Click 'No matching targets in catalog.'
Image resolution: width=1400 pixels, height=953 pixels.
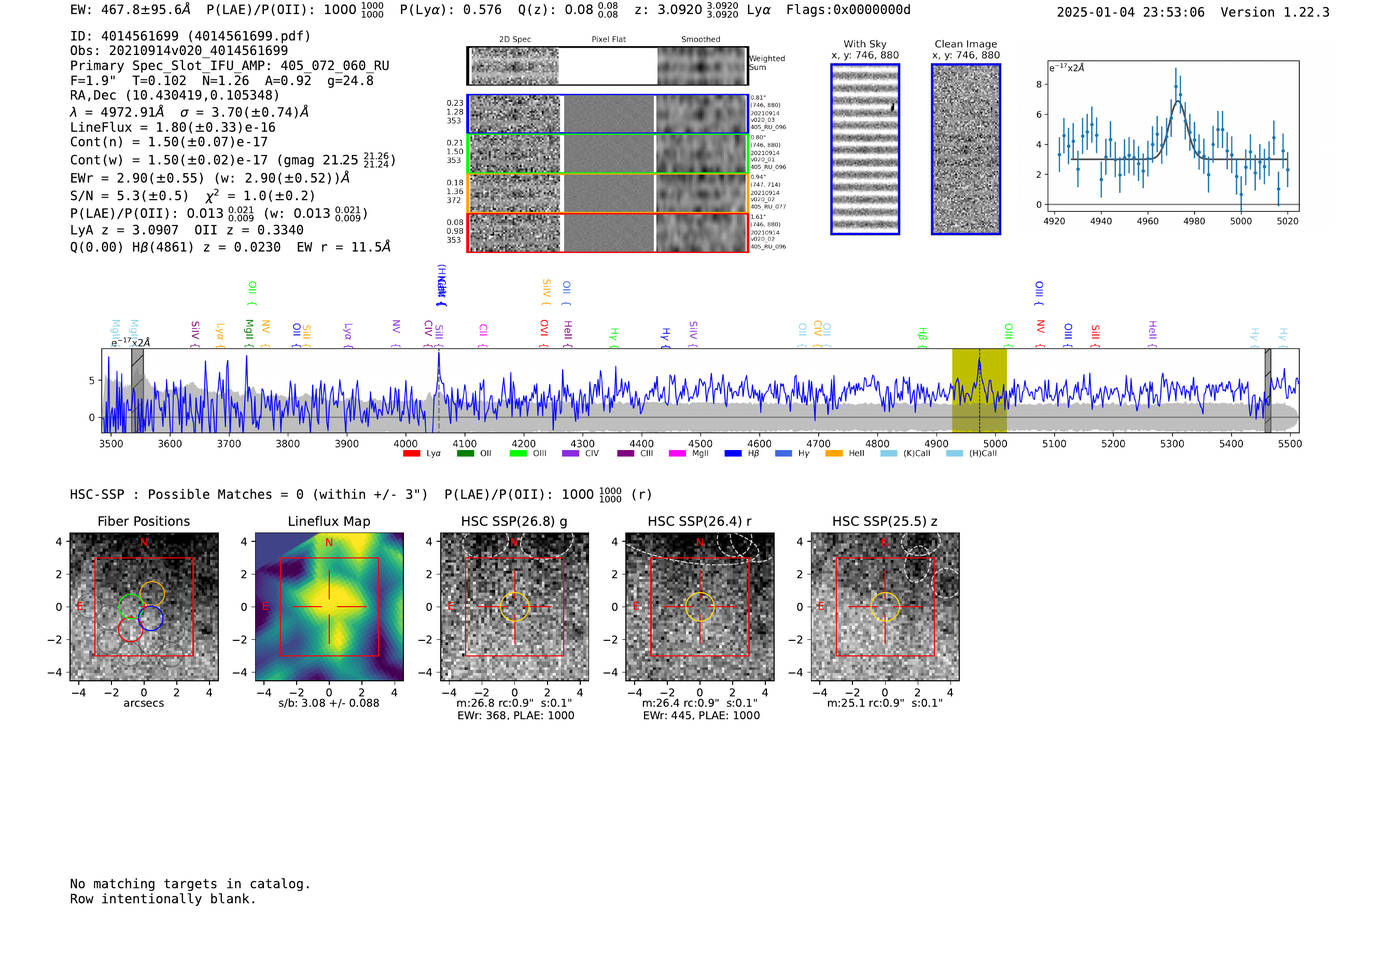pos(190,884)
